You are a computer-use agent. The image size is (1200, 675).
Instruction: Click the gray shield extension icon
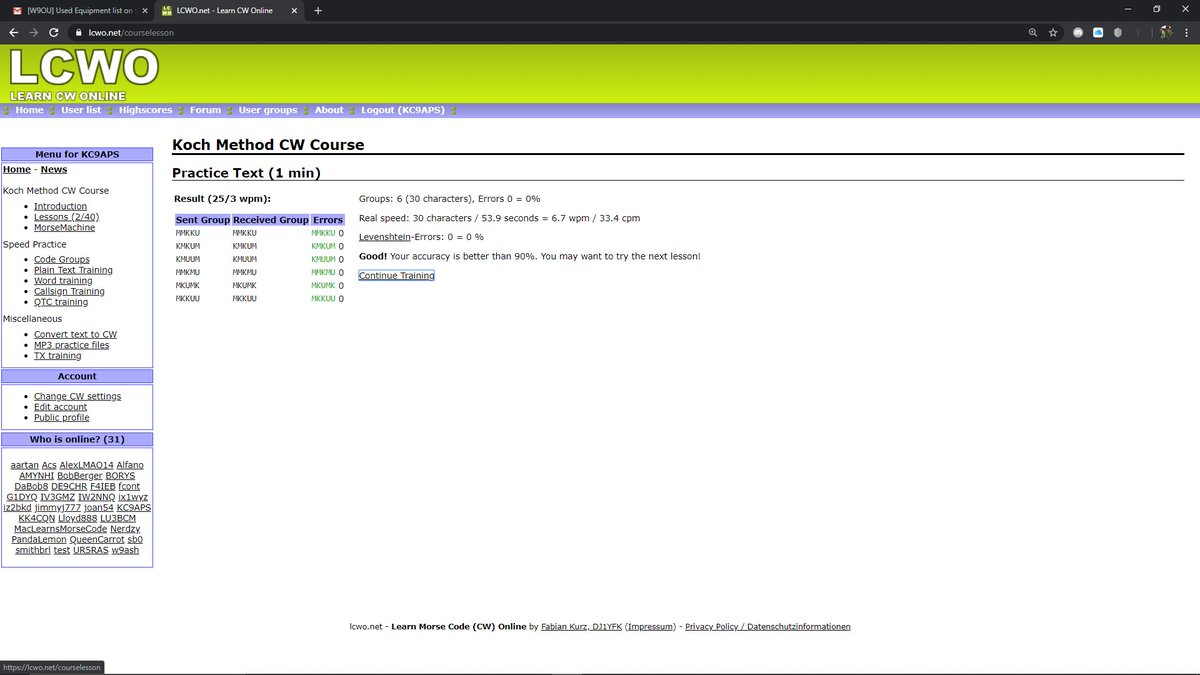click(x=1116, y=32)
